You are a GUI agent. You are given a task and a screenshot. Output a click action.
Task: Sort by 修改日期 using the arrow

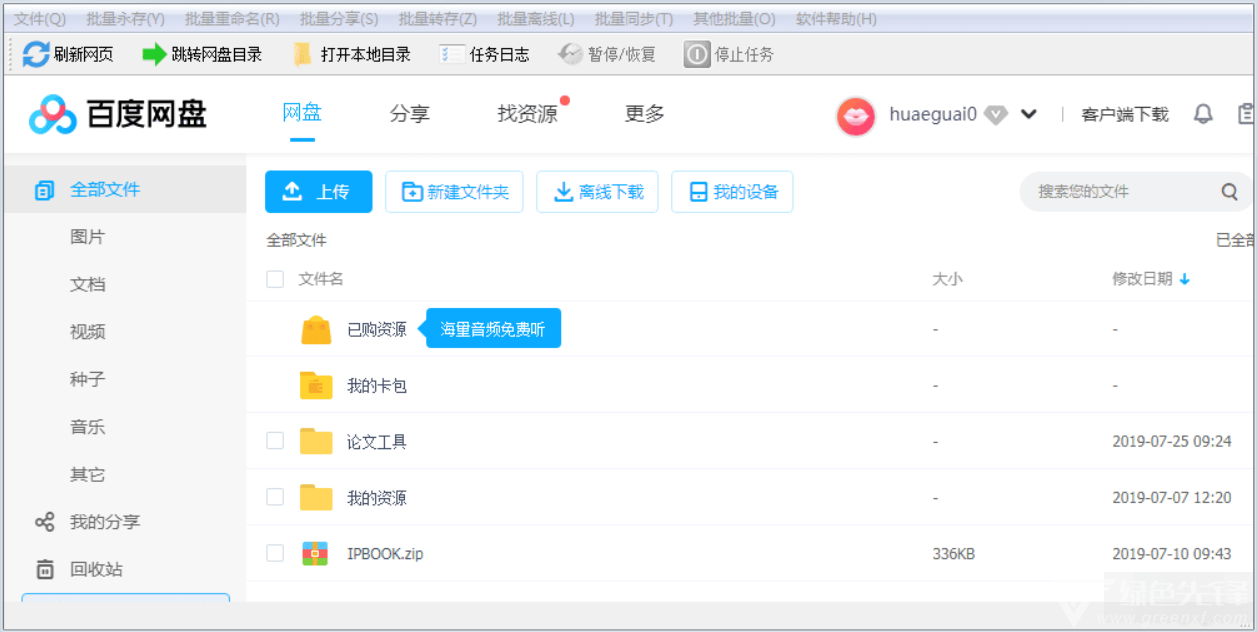1185,280
